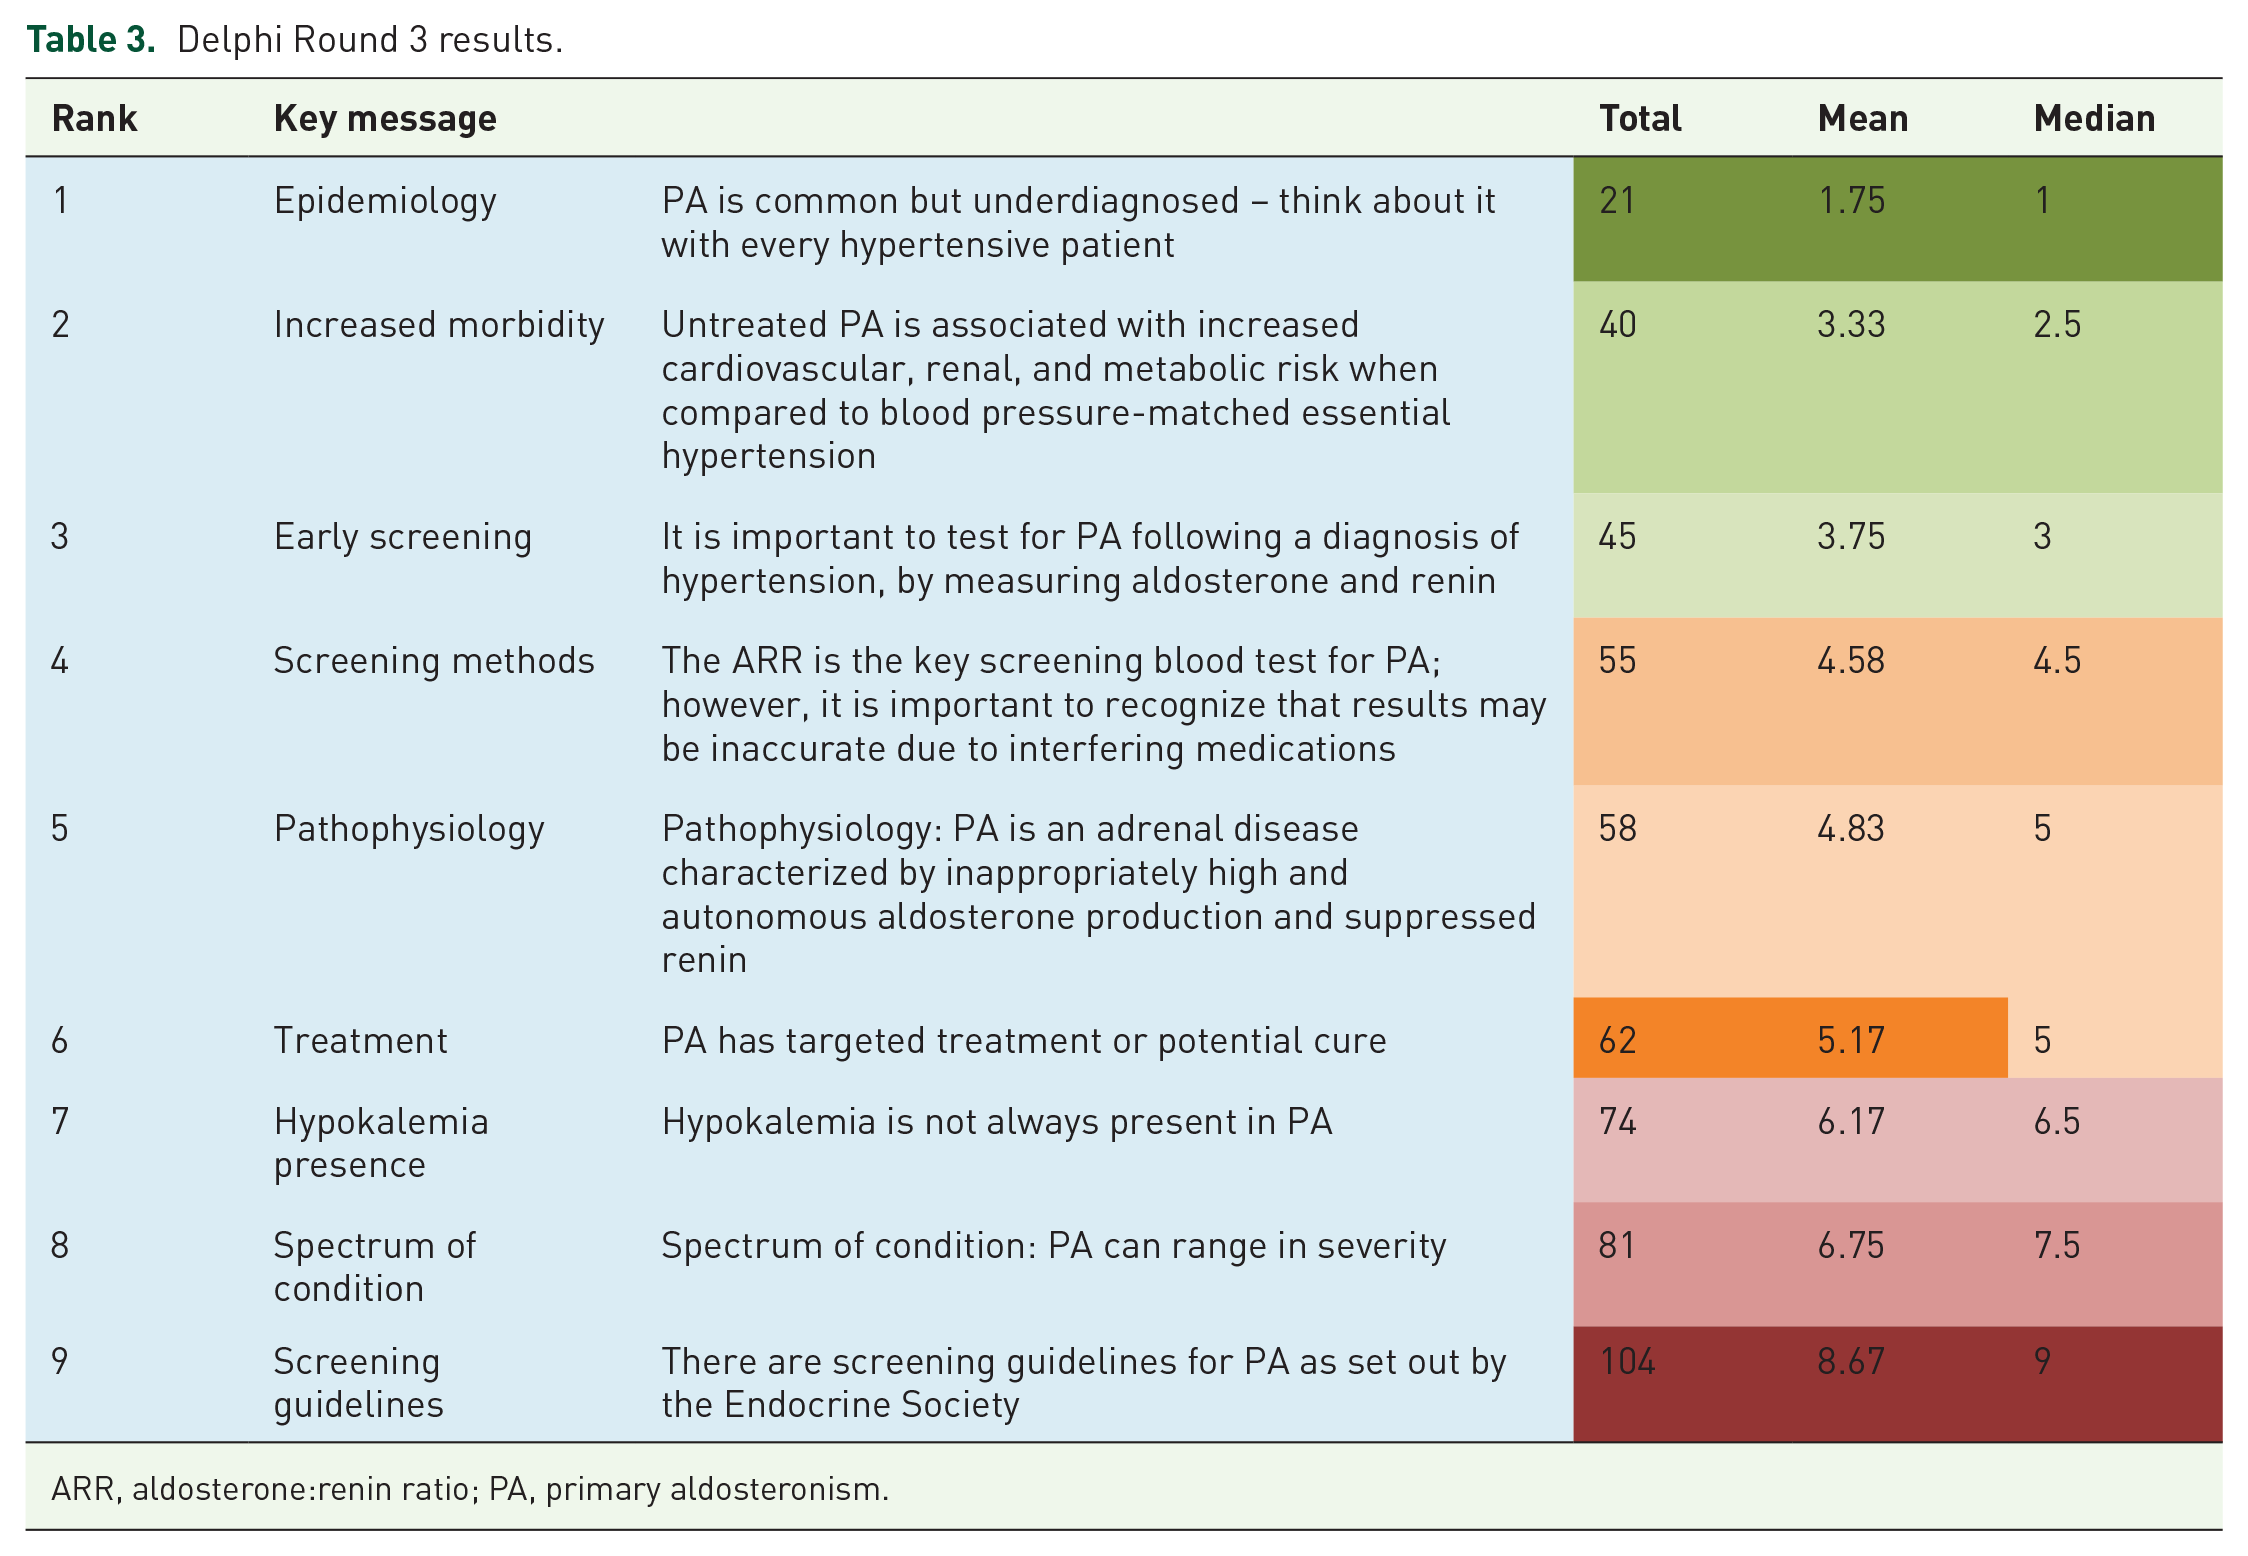Screen dimensions: 2248x1556
Task: Select the Spectrum of condition label
Action: click(375, 1267)
